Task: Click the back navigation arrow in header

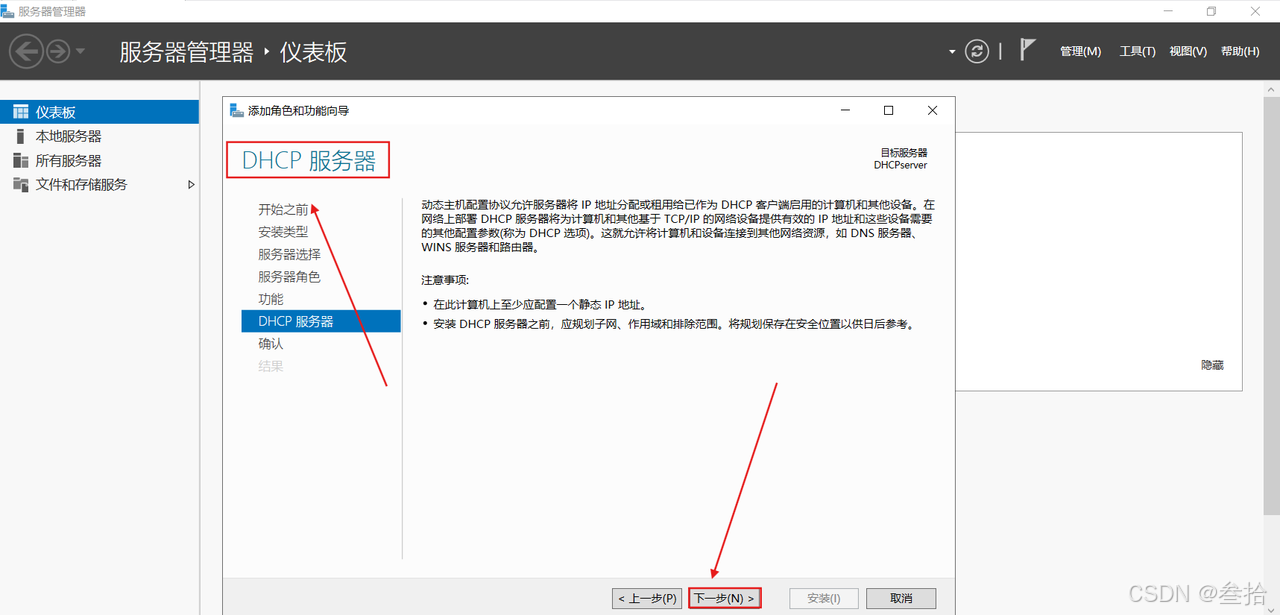Action: tap(27, 51)
